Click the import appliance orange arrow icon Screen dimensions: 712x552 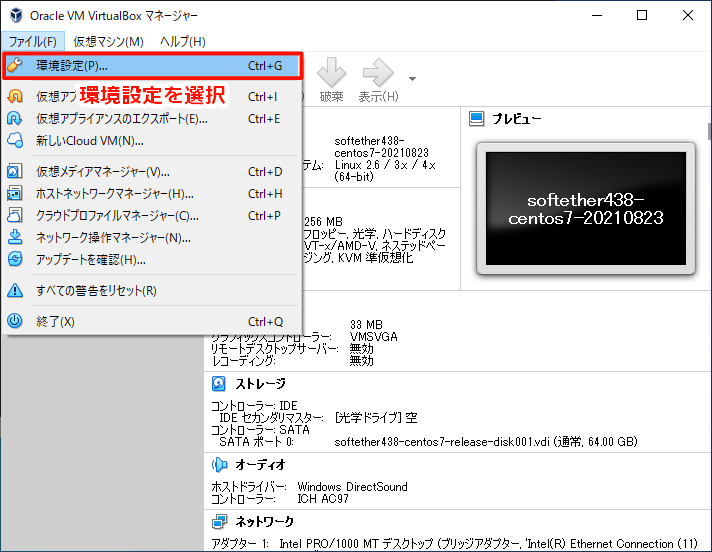click(15, 96)
